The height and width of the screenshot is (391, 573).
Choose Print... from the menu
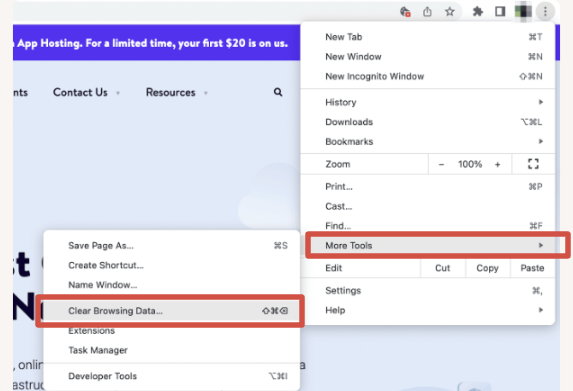[428, 187]
